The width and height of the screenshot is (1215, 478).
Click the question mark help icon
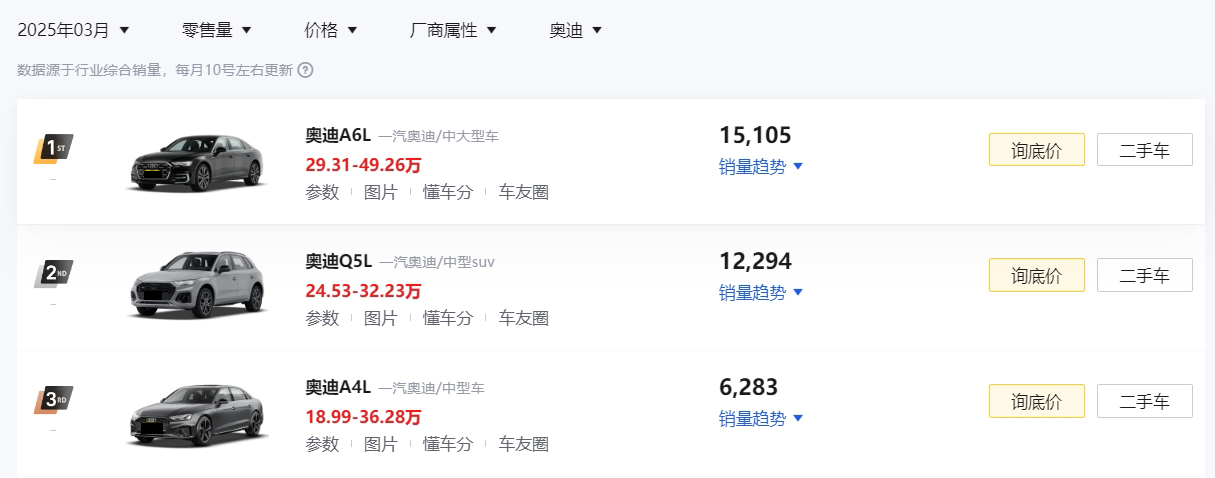306,70
